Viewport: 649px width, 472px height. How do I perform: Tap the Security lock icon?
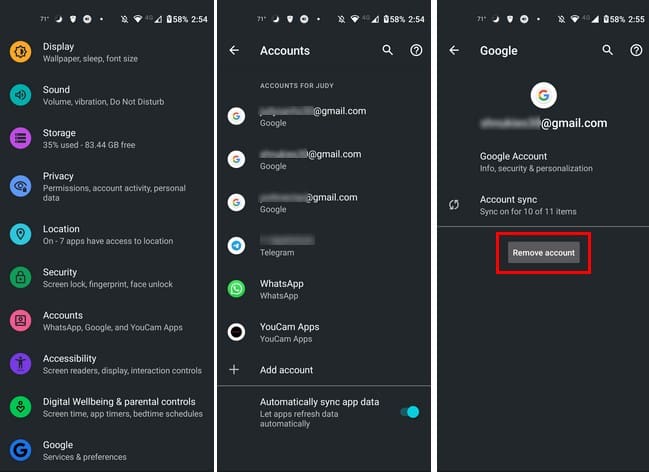pyautogui.click(x=20, y=277)
